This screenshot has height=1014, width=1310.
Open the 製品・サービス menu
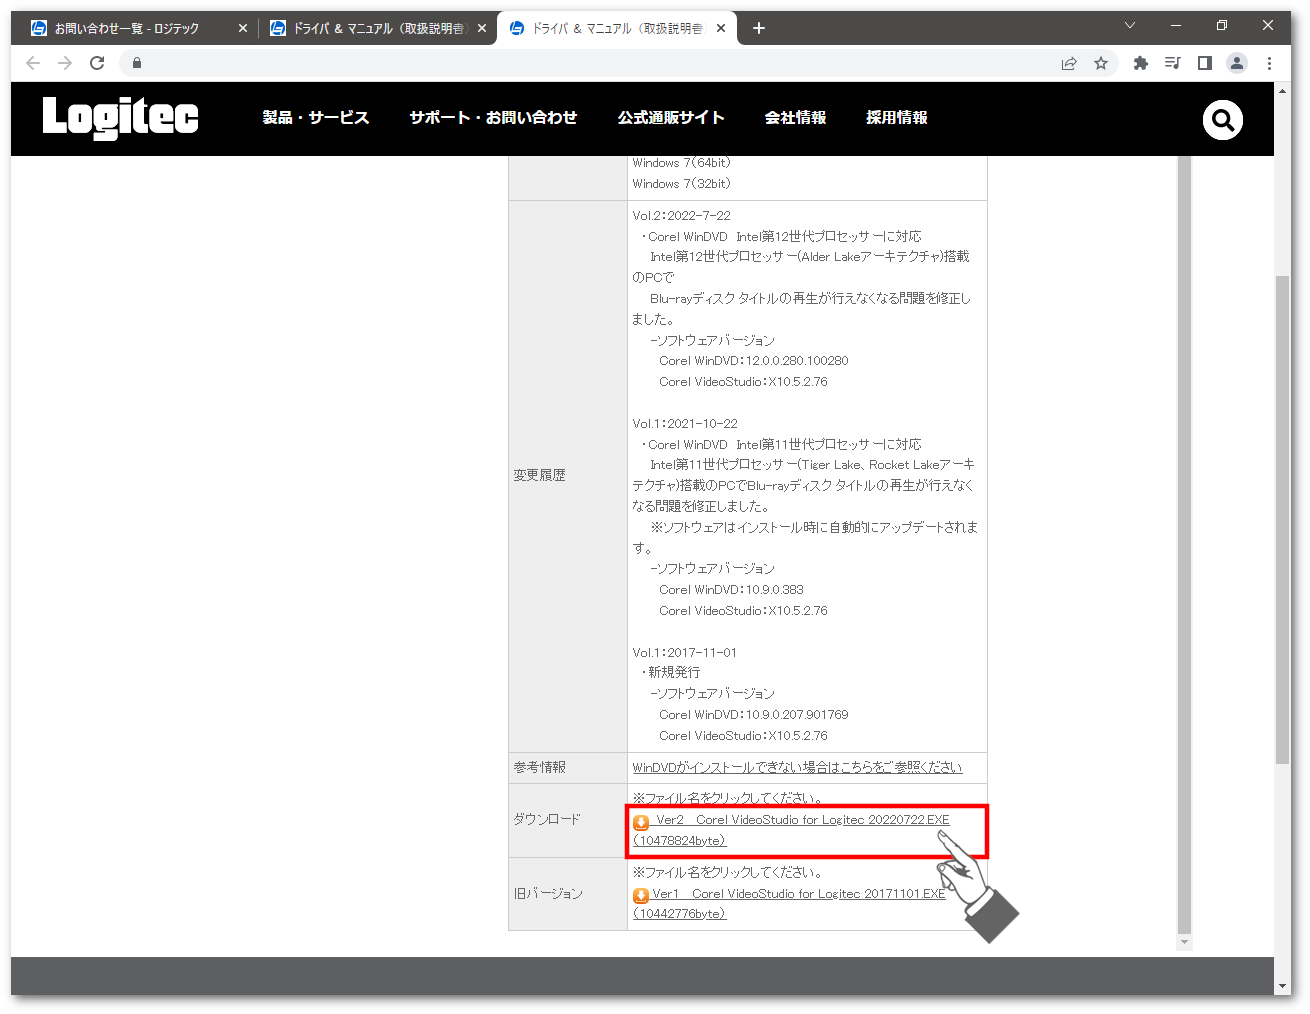pos(316,118)
